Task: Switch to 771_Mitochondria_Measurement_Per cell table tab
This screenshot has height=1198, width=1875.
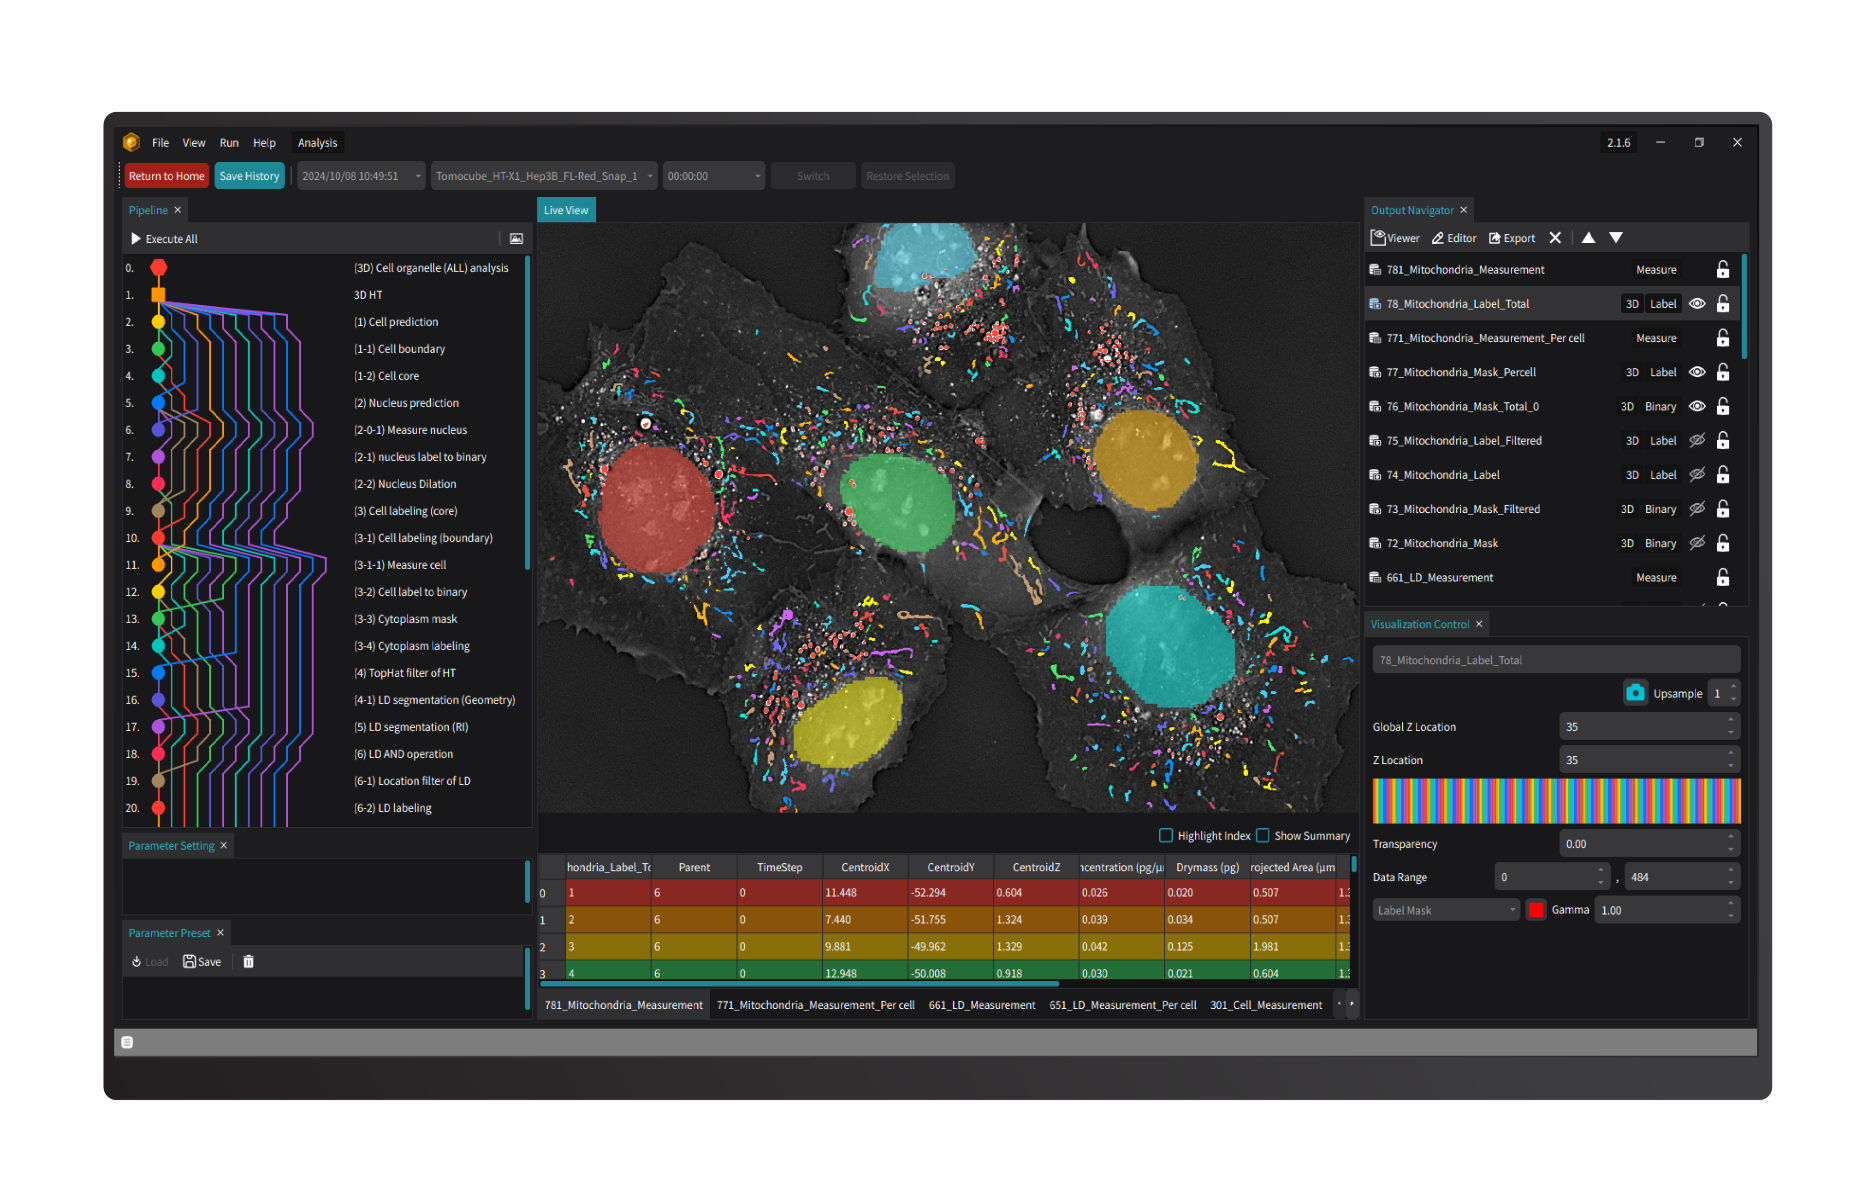Action: [x=815, y=1005]
